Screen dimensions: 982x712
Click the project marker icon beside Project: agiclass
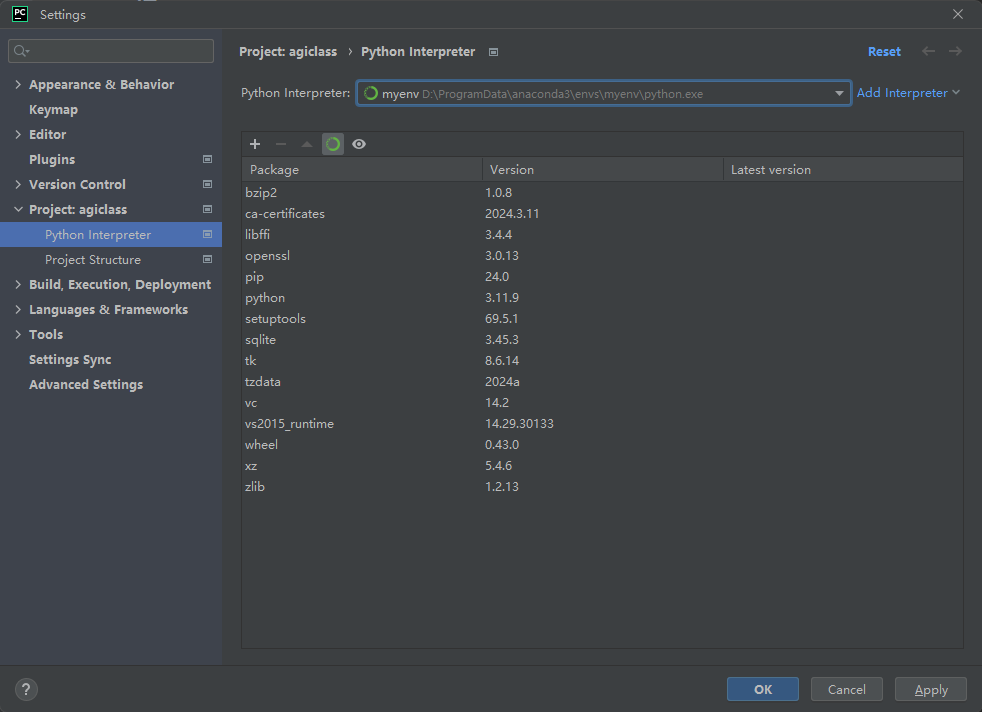207,209
